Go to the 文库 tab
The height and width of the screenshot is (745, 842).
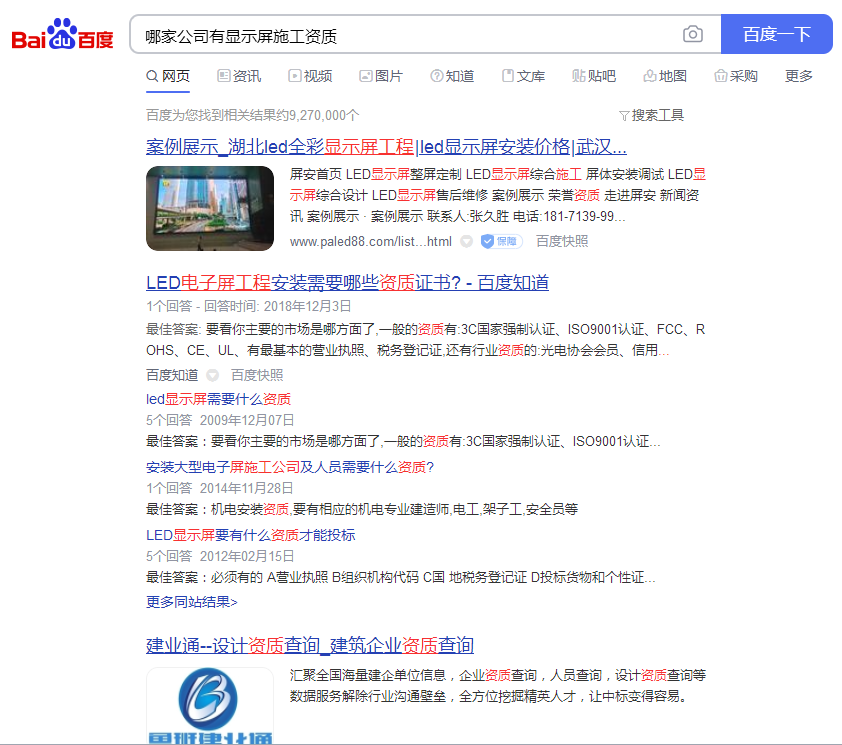[x=523, y=76]
